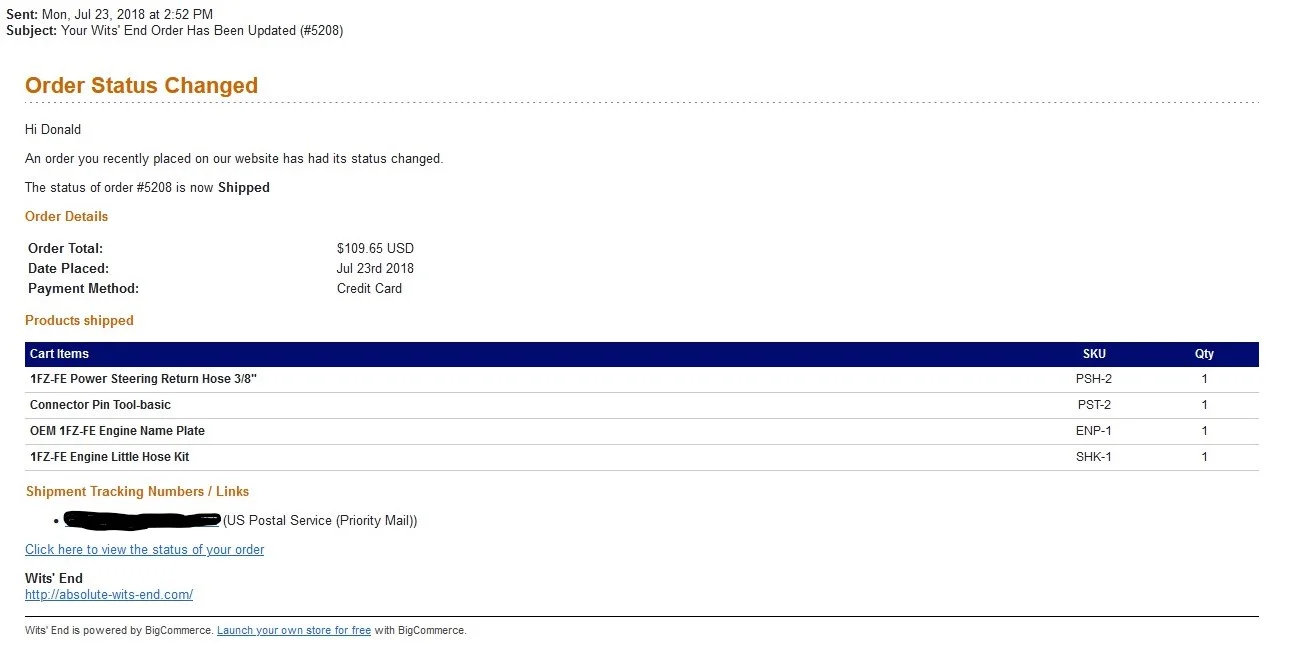The width and height of the screenshot is (1291, 651).
Task: Click the Qty column header
Action: pos(1203,354)
